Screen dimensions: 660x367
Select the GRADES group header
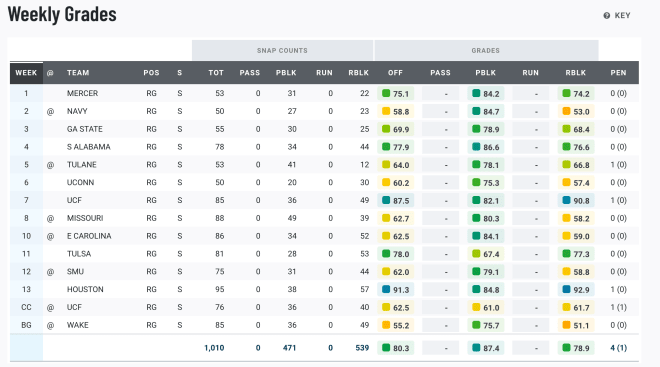point(486,51)
